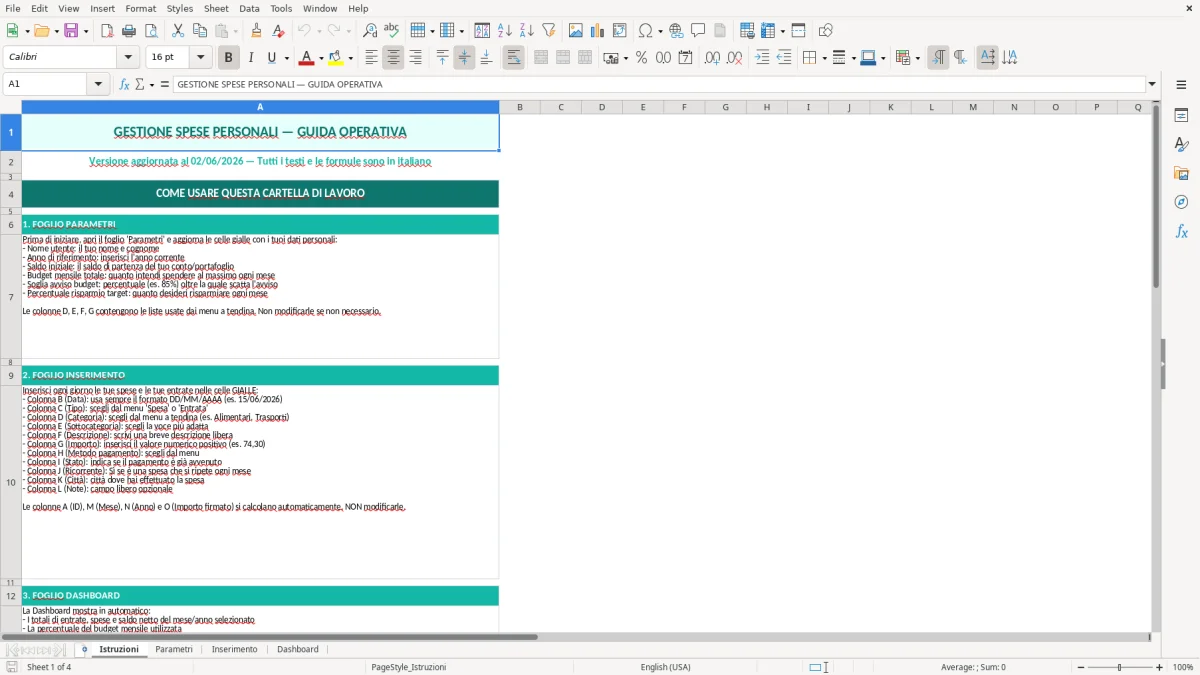Switch to the Inserimento sheet tab
The height and width of the screenshot is (675, 1200).
pyautogui.click(x=234, y=649)
